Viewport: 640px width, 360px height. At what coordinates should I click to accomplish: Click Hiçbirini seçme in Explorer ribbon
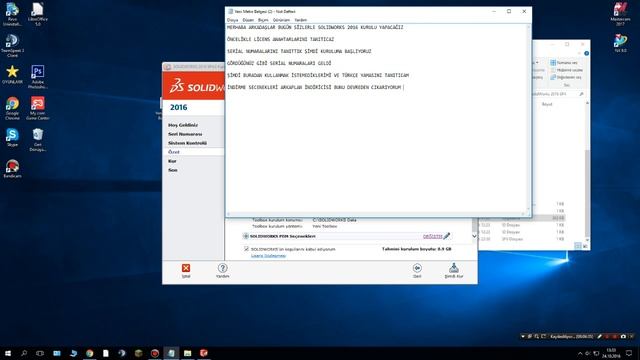567,70
